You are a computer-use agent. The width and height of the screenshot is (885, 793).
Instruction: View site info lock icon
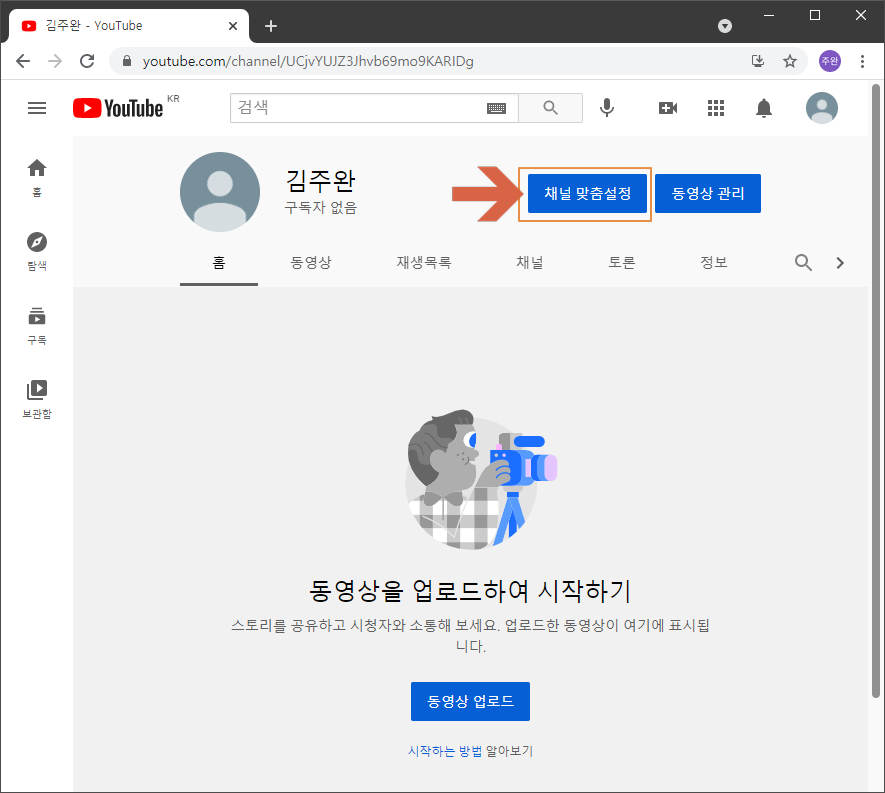point(126,61)
